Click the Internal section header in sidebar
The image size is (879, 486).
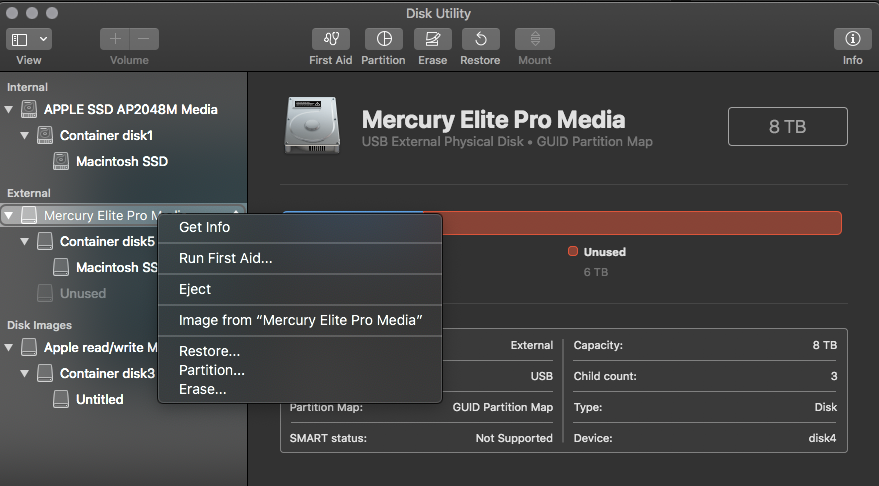click(27, 87)
